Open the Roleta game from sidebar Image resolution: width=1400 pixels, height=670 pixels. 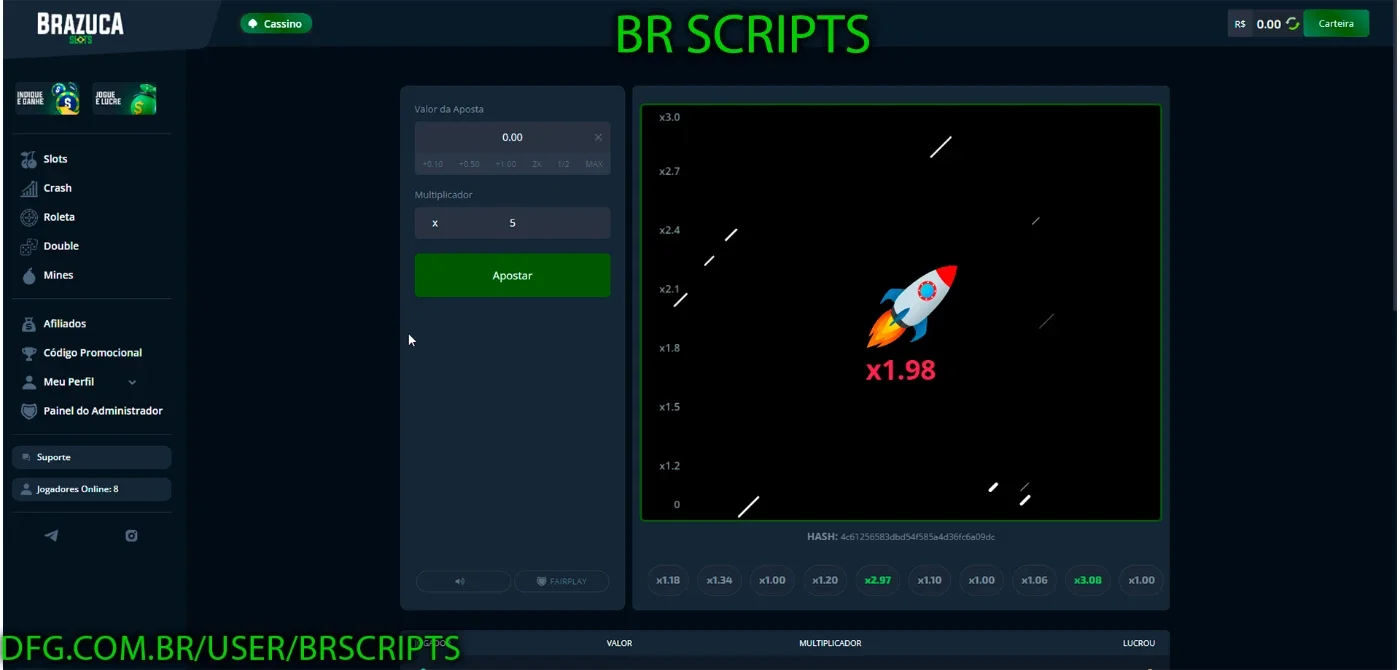(x=48, y=217)
